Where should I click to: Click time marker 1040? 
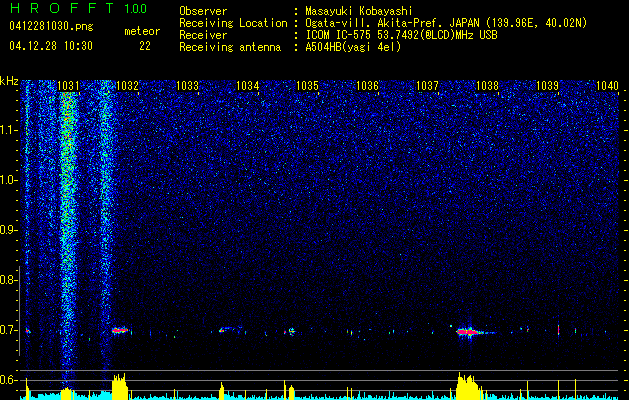[x=607, y=86]
